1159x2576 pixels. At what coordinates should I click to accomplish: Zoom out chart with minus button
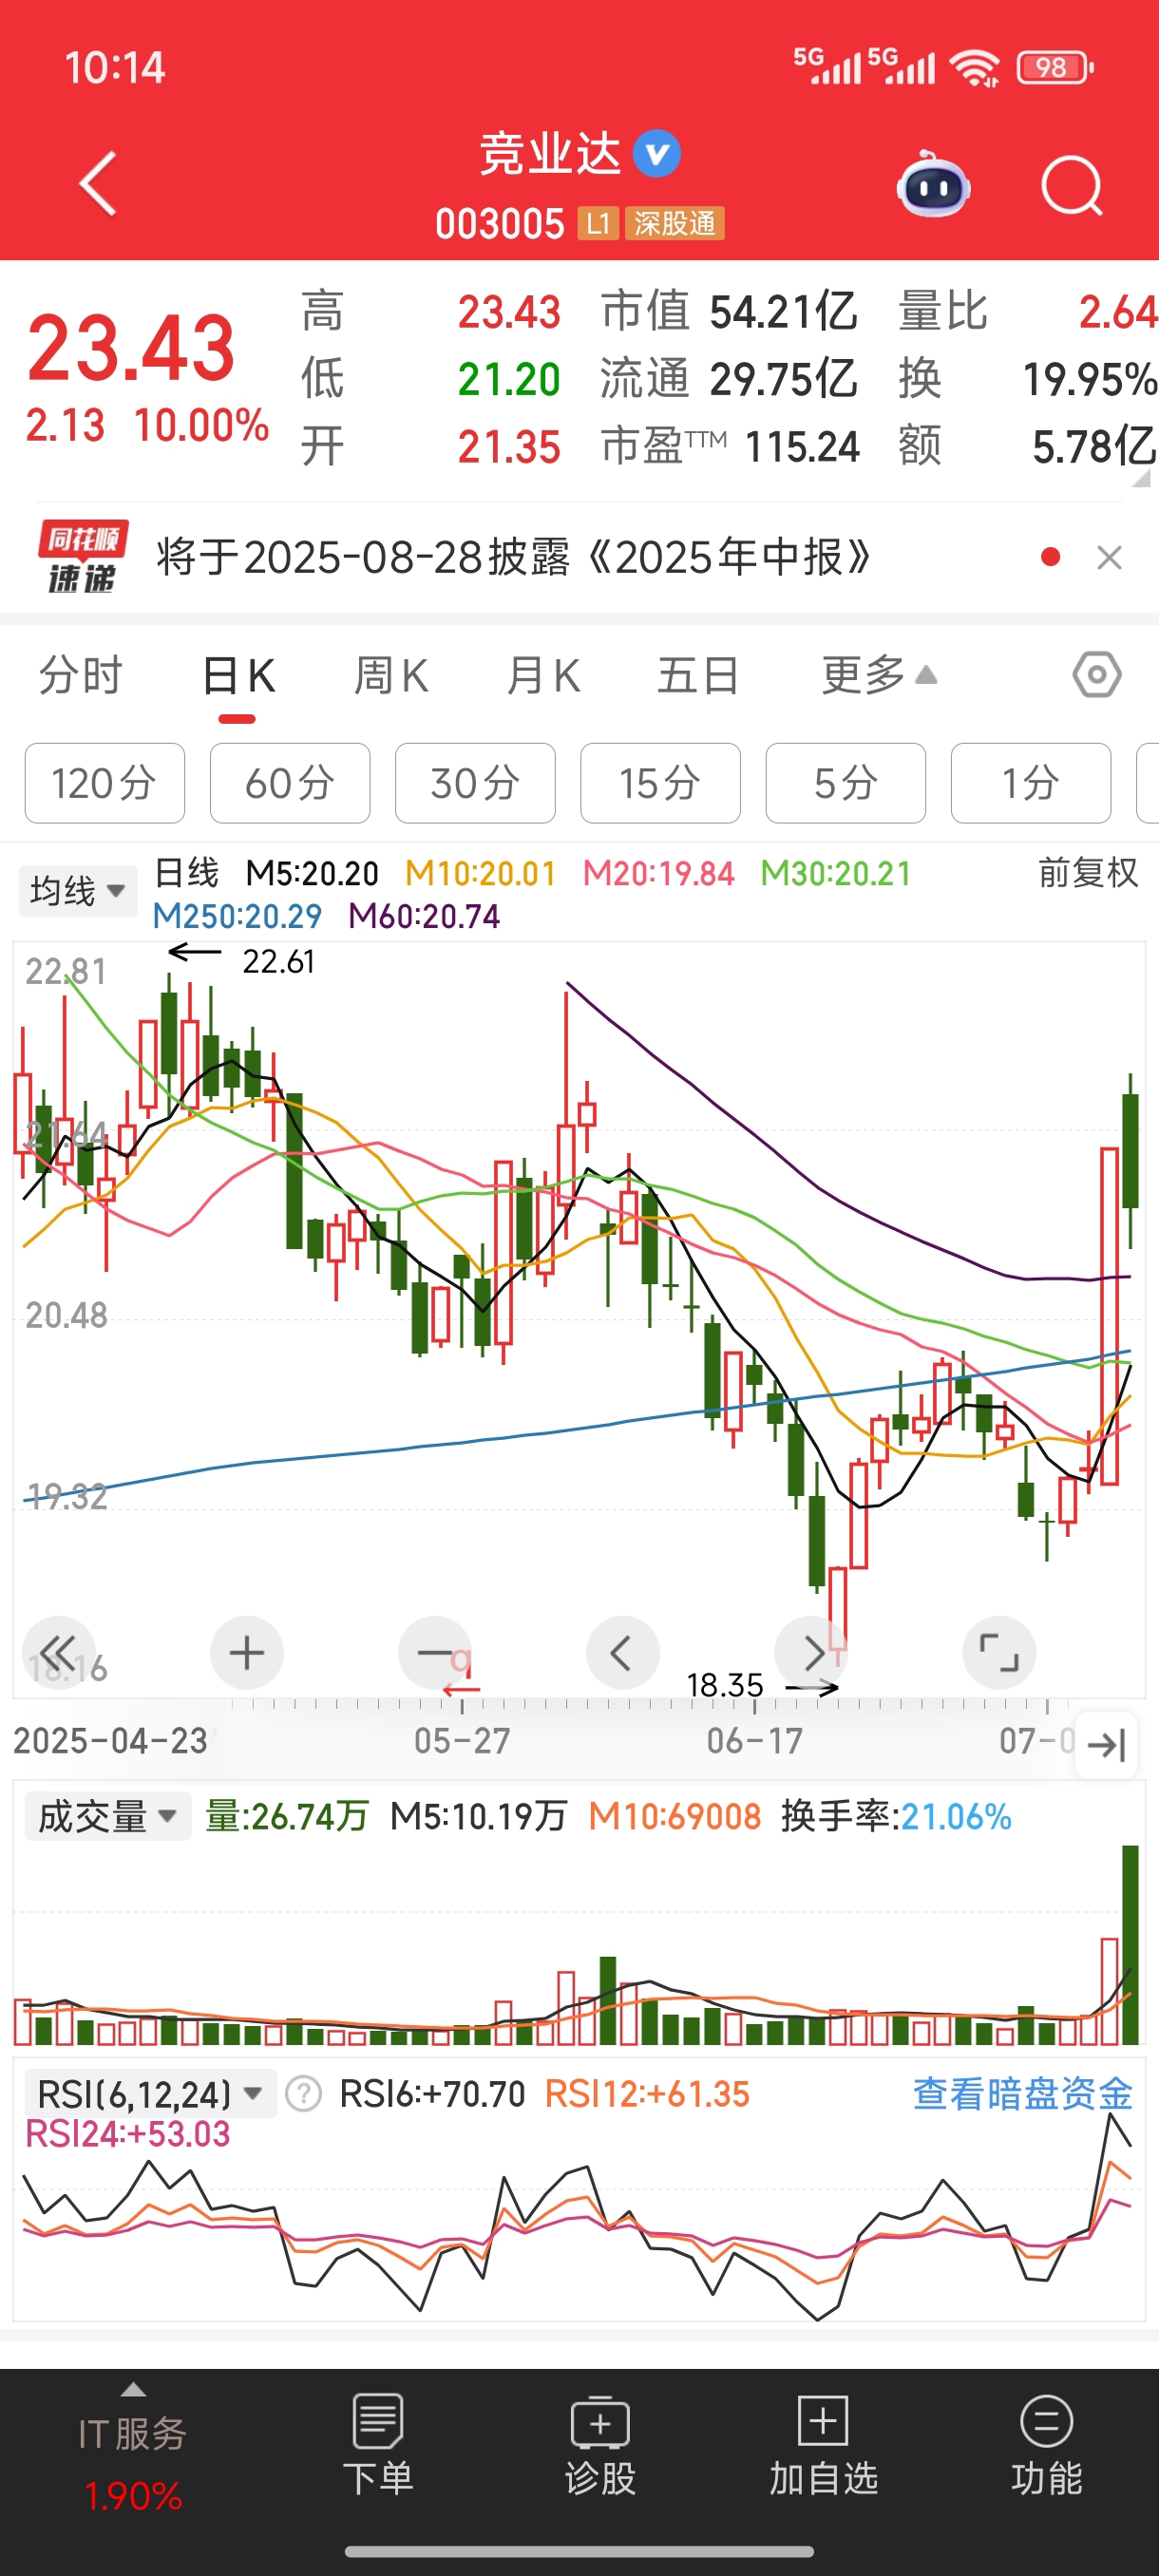434,1652
